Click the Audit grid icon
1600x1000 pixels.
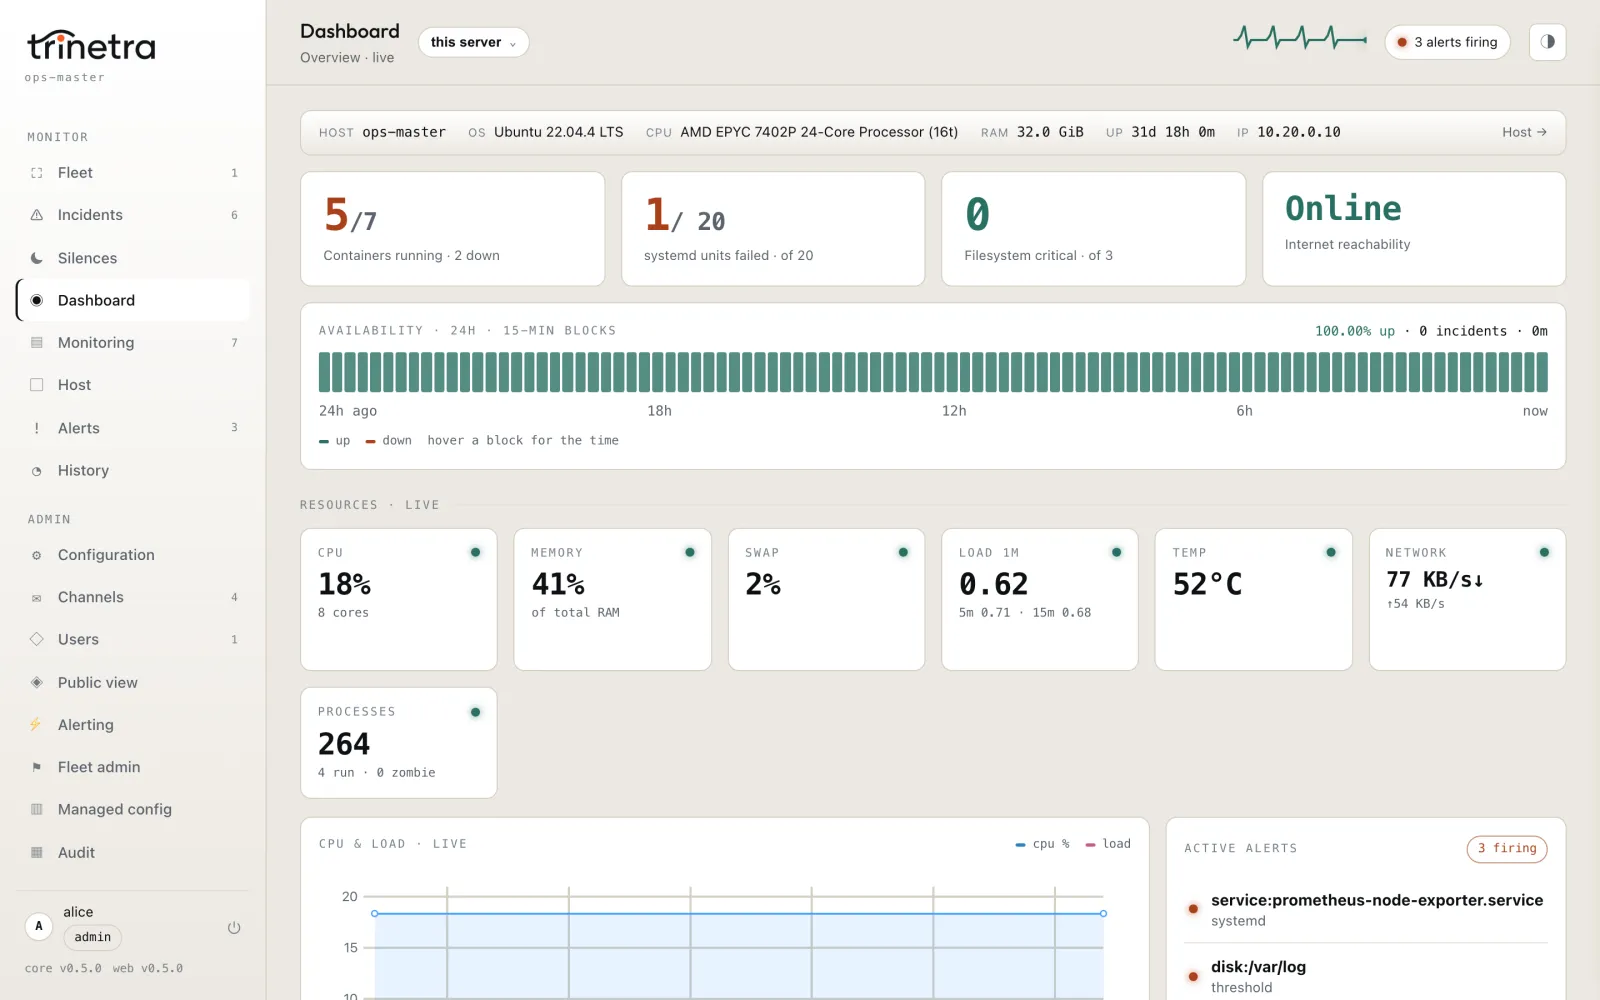point(37,852)
